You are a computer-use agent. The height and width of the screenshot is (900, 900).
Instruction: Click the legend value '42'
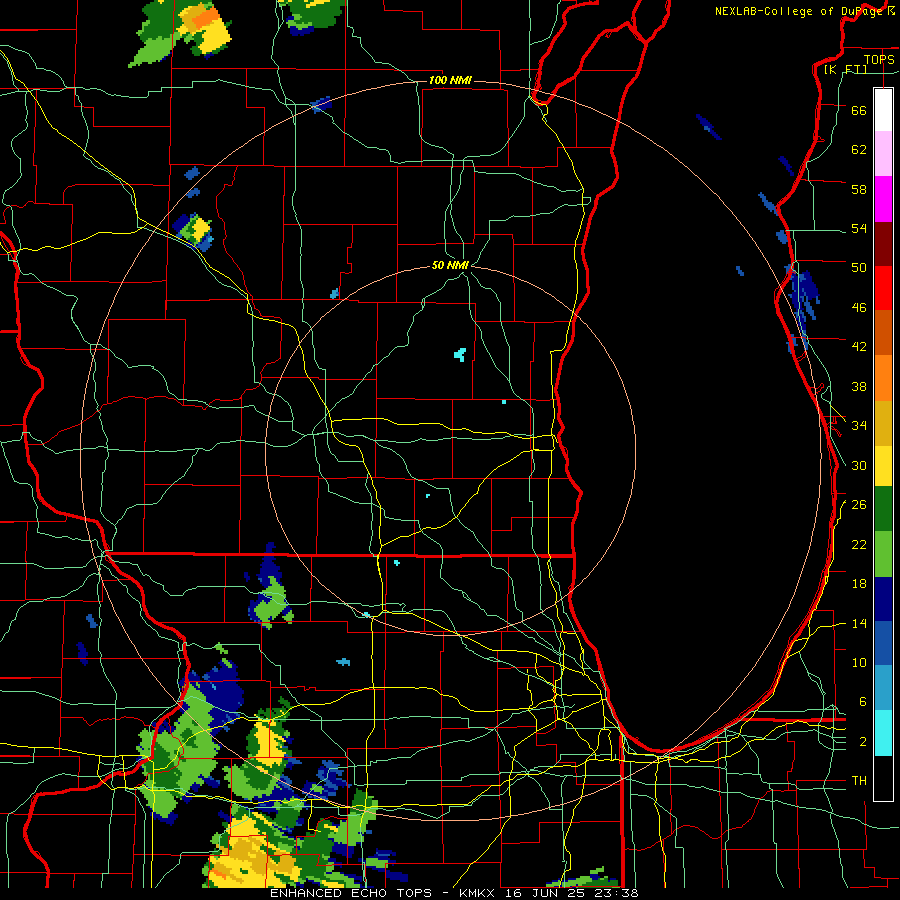pyautogui.click(x=859, y=346)
